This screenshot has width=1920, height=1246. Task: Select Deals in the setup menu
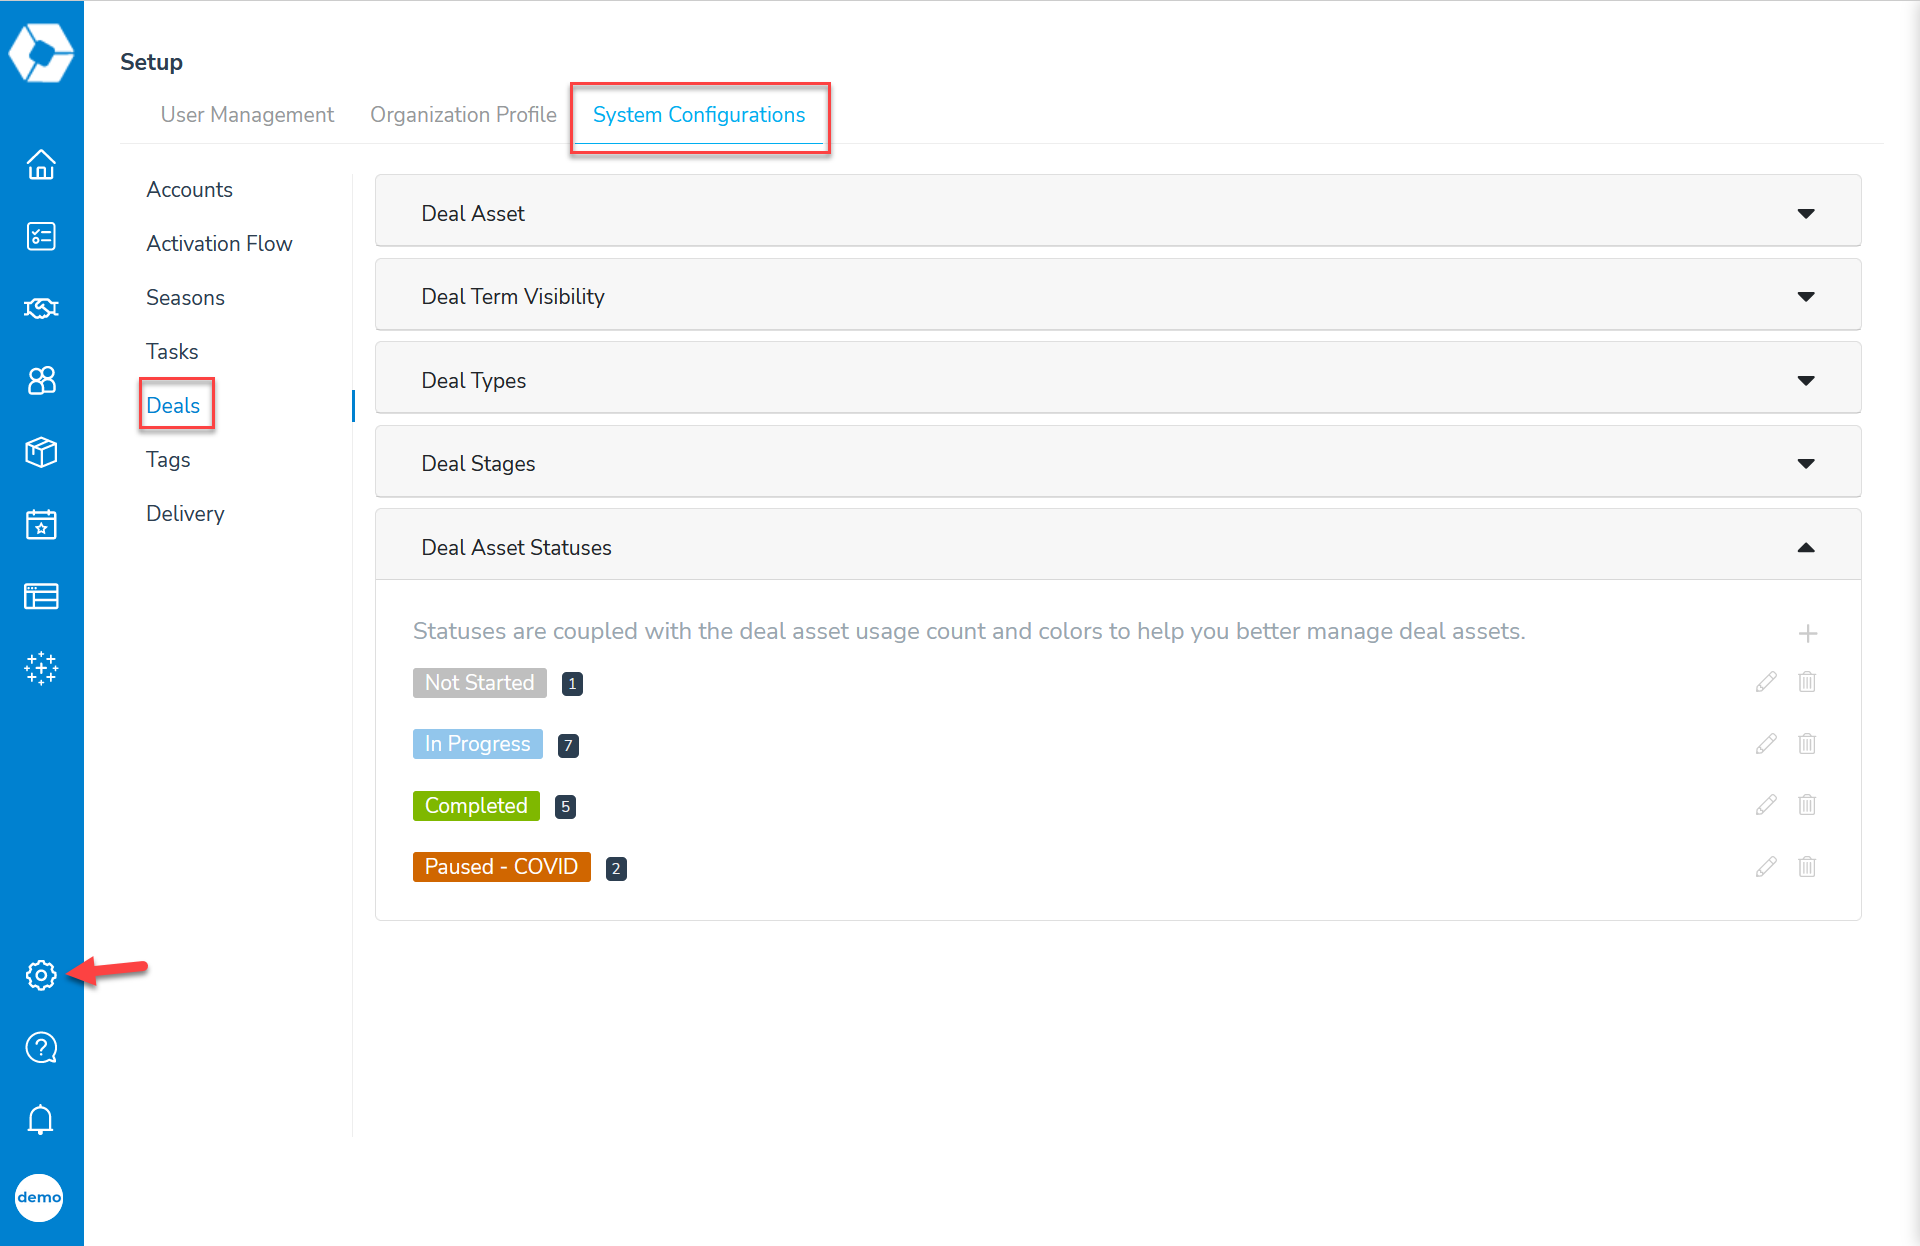click(x=173, y=406)
